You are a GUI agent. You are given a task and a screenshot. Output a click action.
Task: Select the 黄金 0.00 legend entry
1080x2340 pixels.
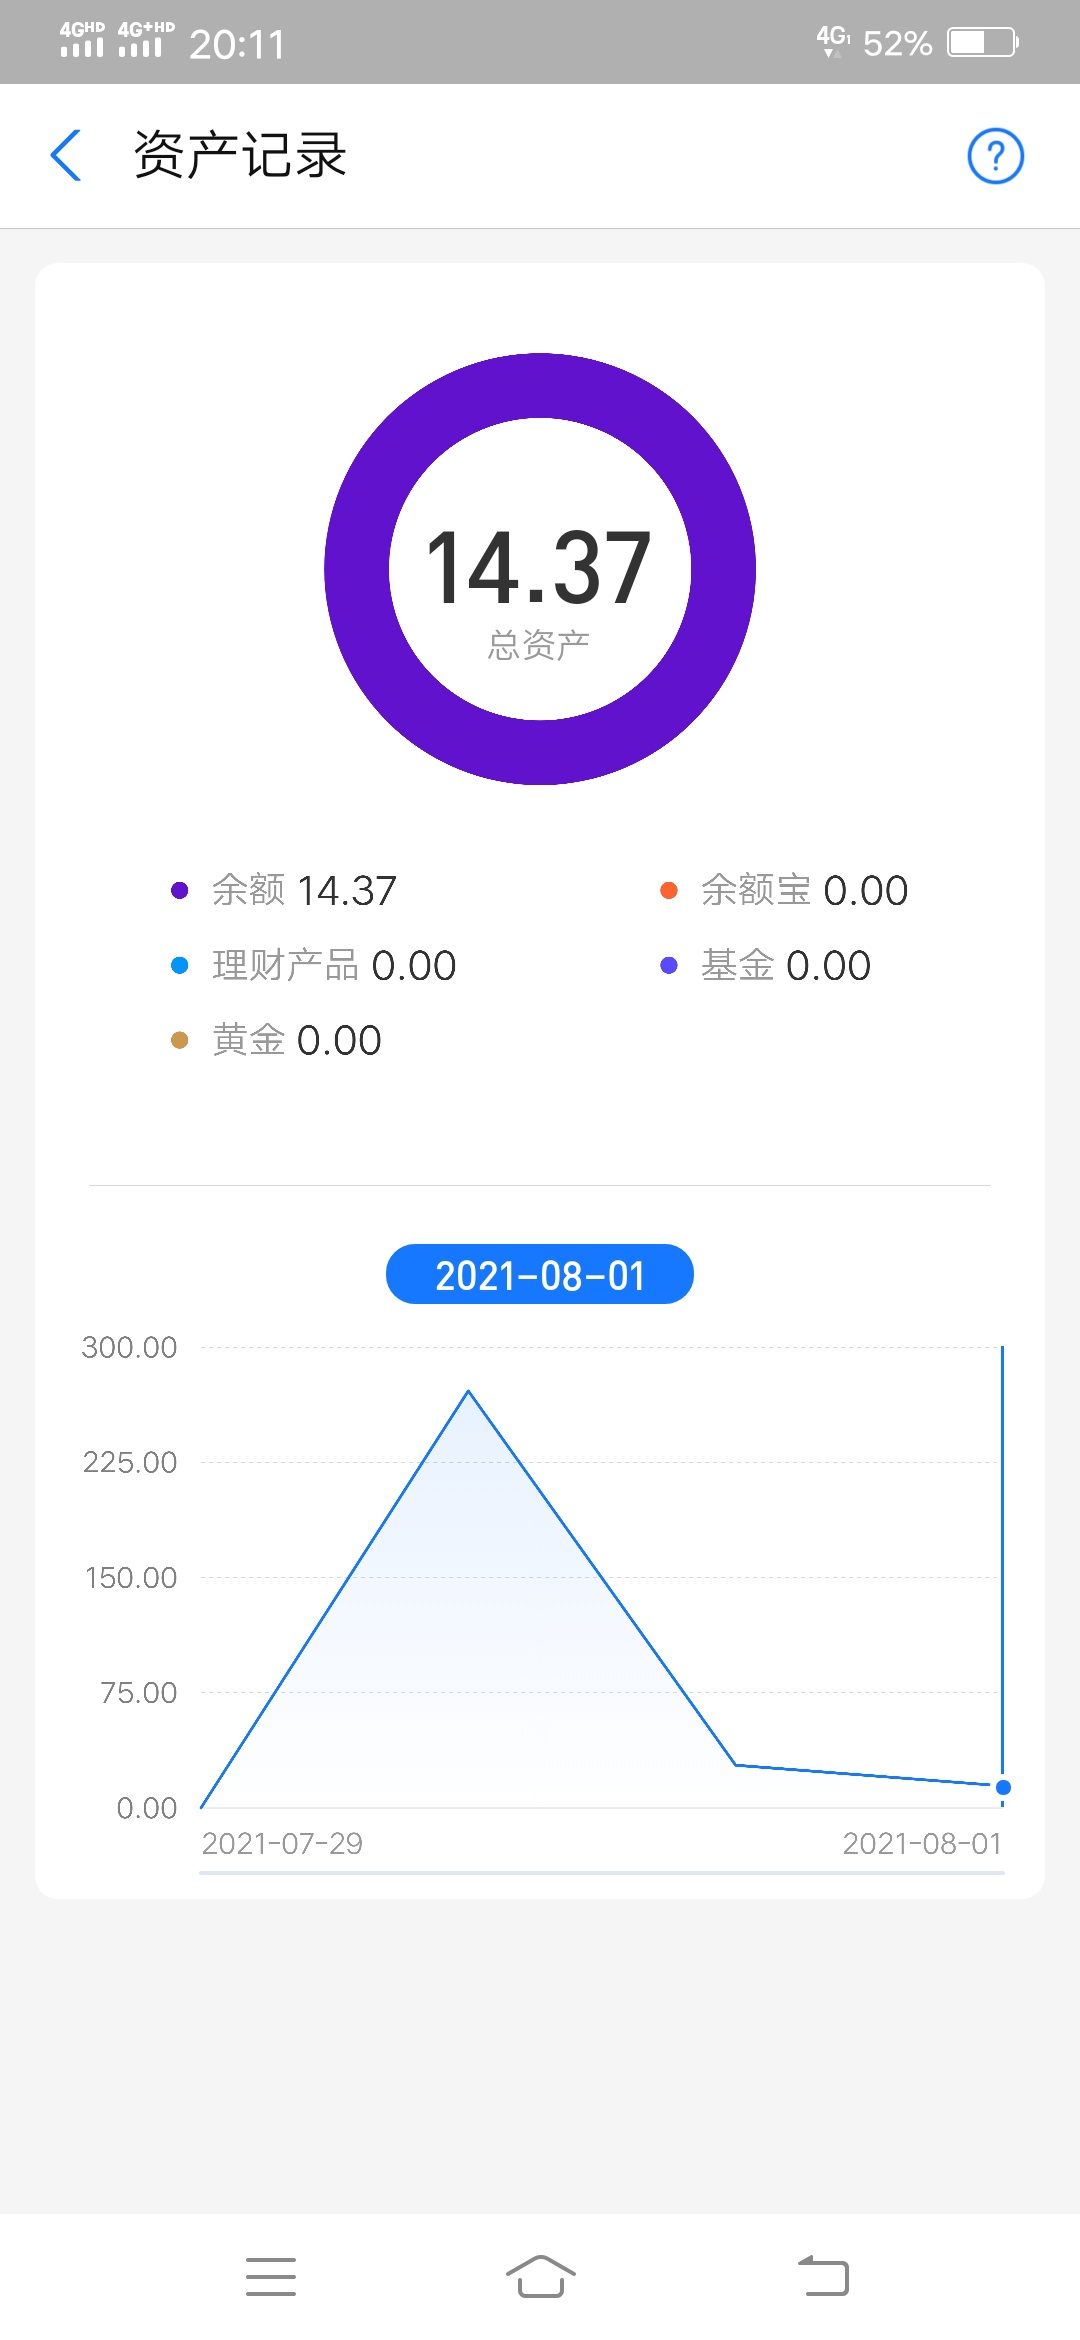(276, 1040)
